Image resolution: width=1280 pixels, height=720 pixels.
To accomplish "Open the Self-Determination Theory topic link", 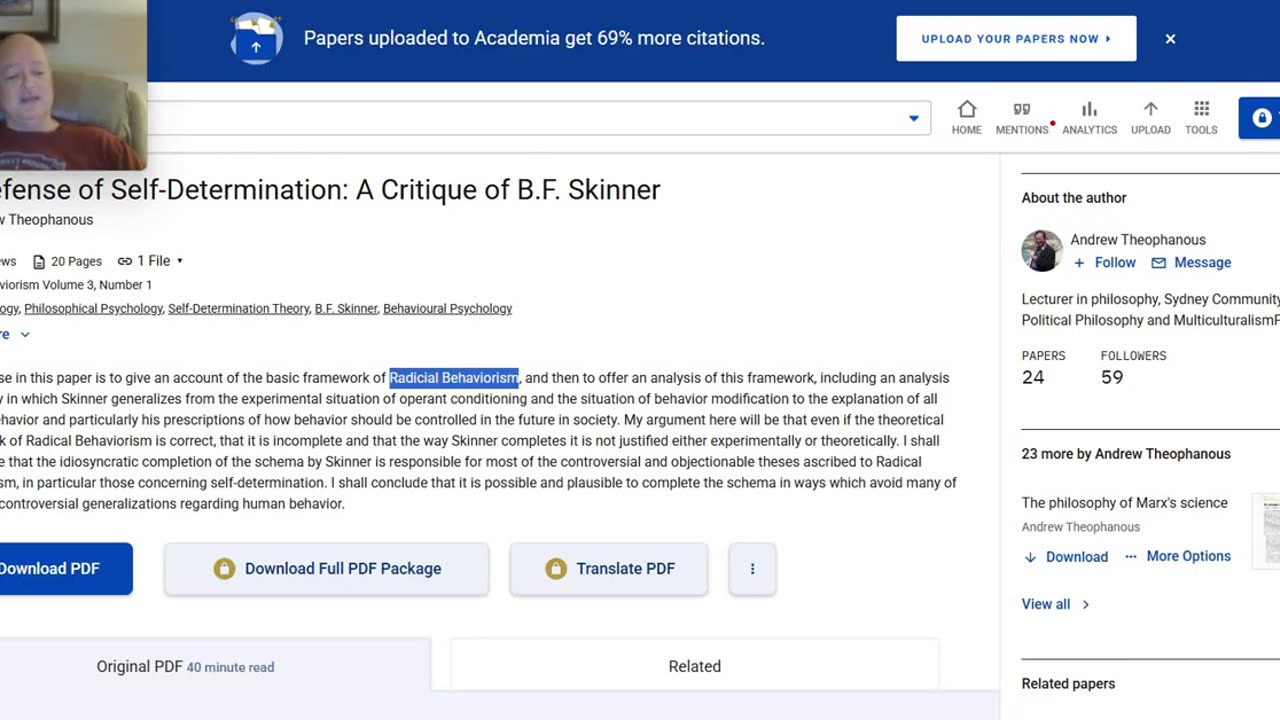I will tap(238, 309).
